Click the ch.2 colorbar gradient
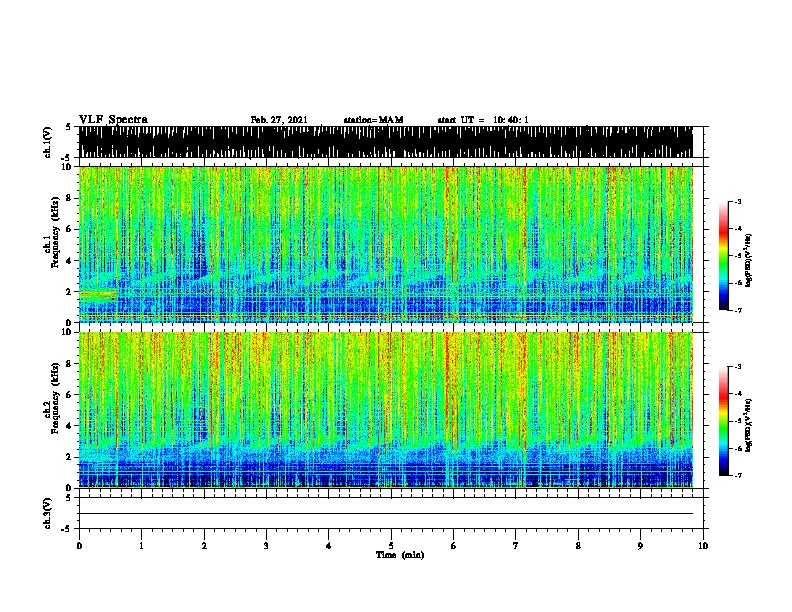Viewport: 792px width, 612px height. [x=723, y=421]
